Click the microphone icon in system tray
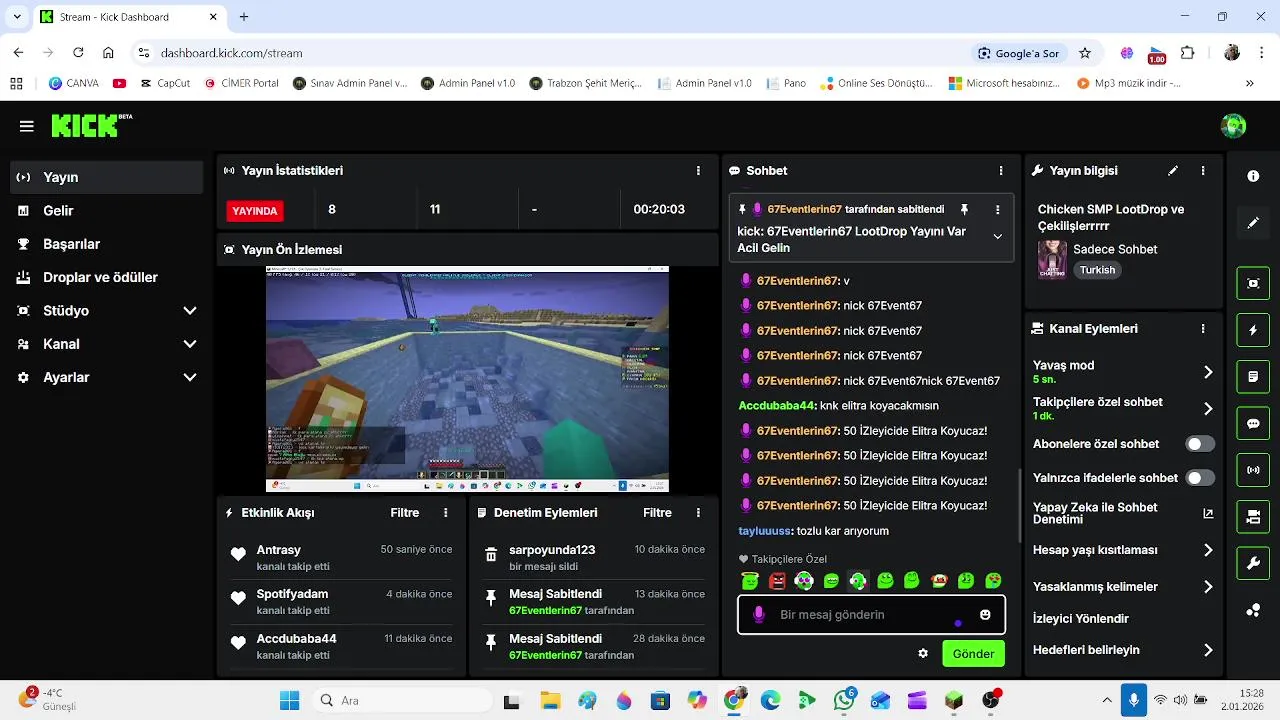The image size is (1280, 720). 1133,700
